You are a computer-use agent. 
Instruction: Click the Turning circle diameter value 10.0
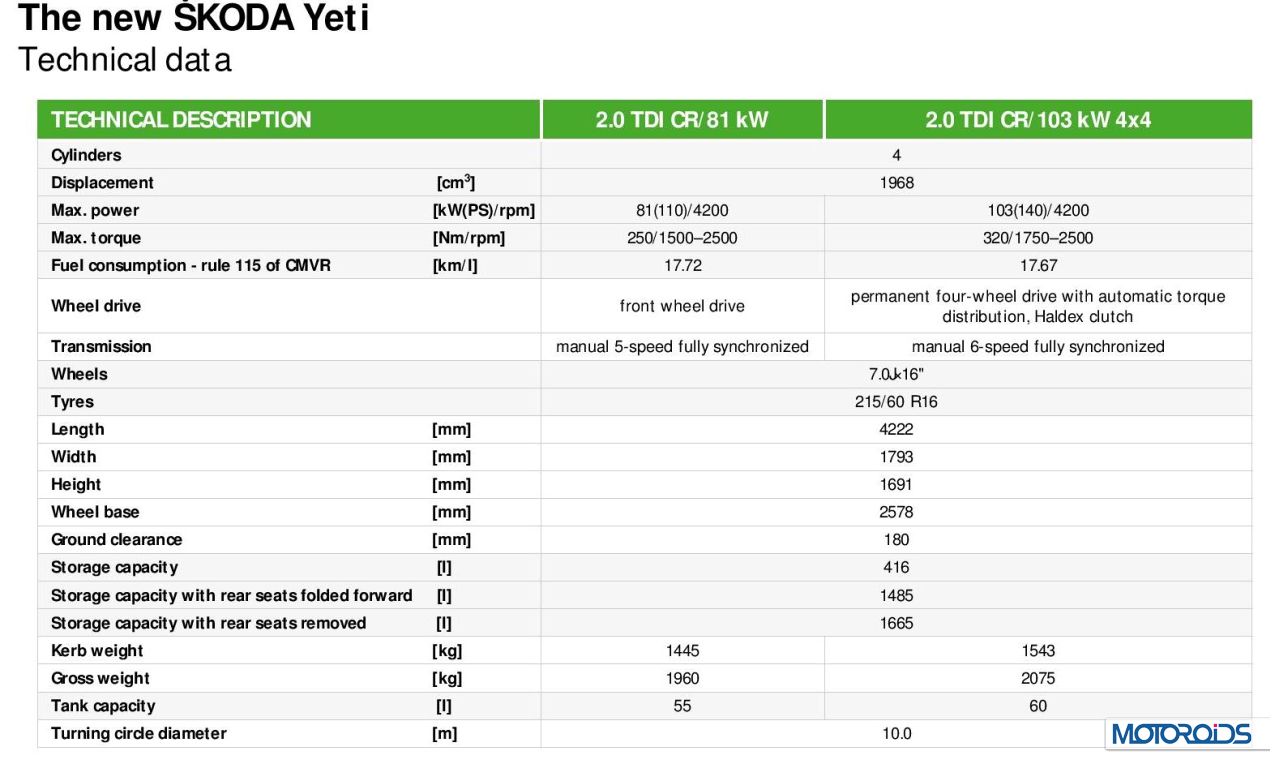click(x=897, y=734)
